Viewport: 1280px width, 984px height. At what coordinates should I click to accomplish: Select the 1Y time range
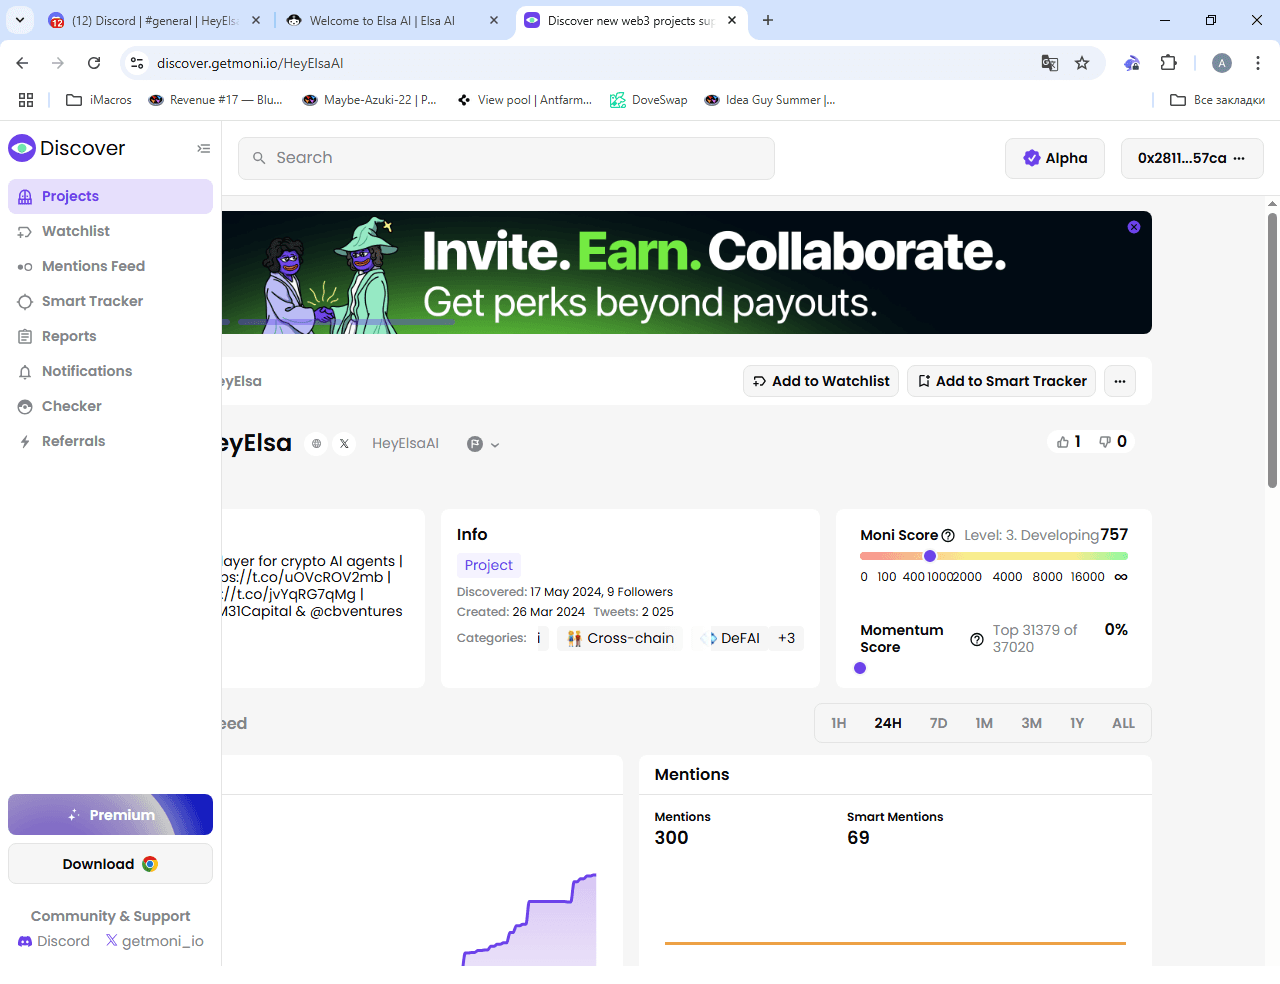[x=1077, y=723]
